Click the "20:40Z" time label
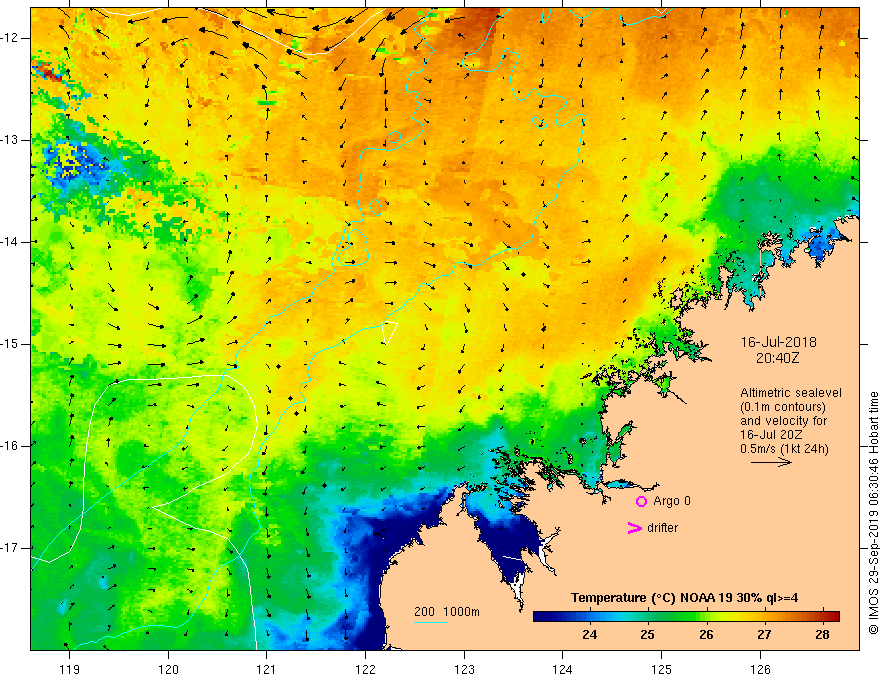Image resolution: width=880 pixels, height=680 pixels. tap(777, 358)
